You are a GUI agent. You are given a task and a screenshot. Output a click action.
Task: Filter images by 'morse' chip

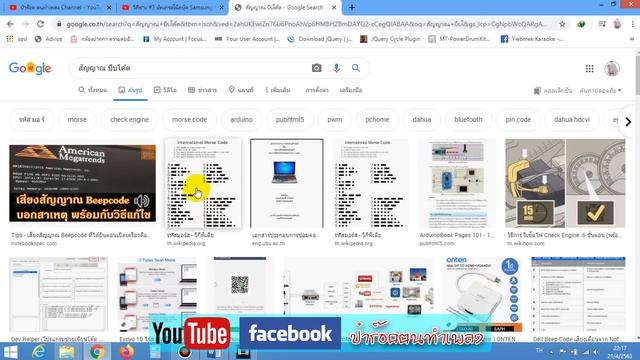pyautogui.click(x=77, y=120)
